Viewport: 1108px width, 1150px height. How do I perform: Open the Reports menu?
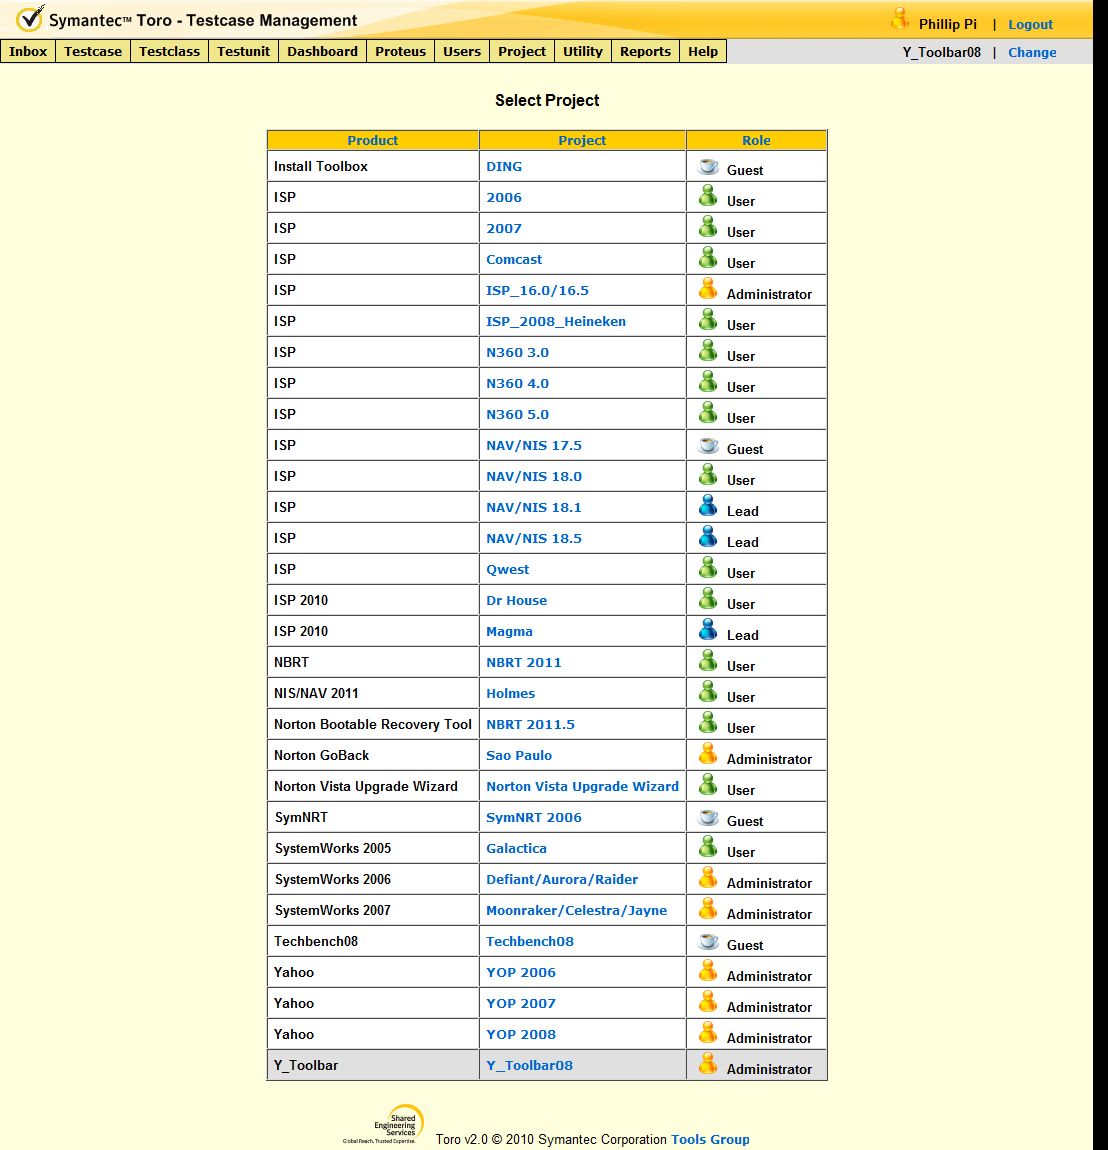(645, 51)
